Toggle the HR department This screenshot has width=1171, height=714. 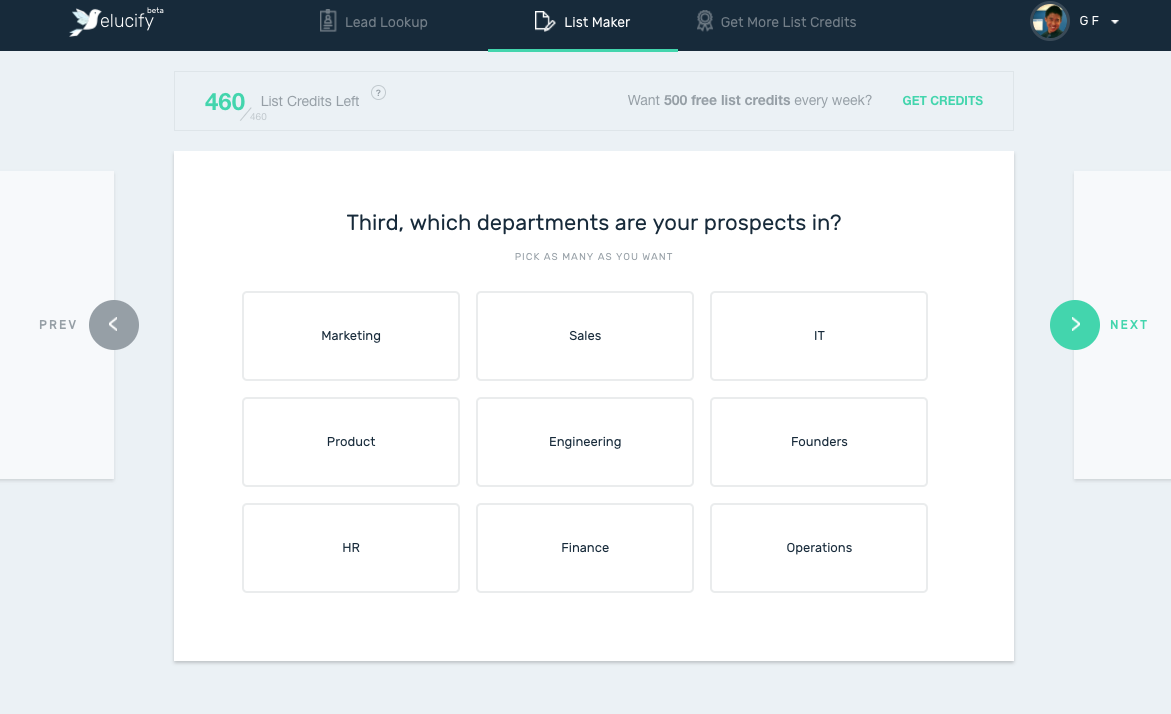point(351,548)
